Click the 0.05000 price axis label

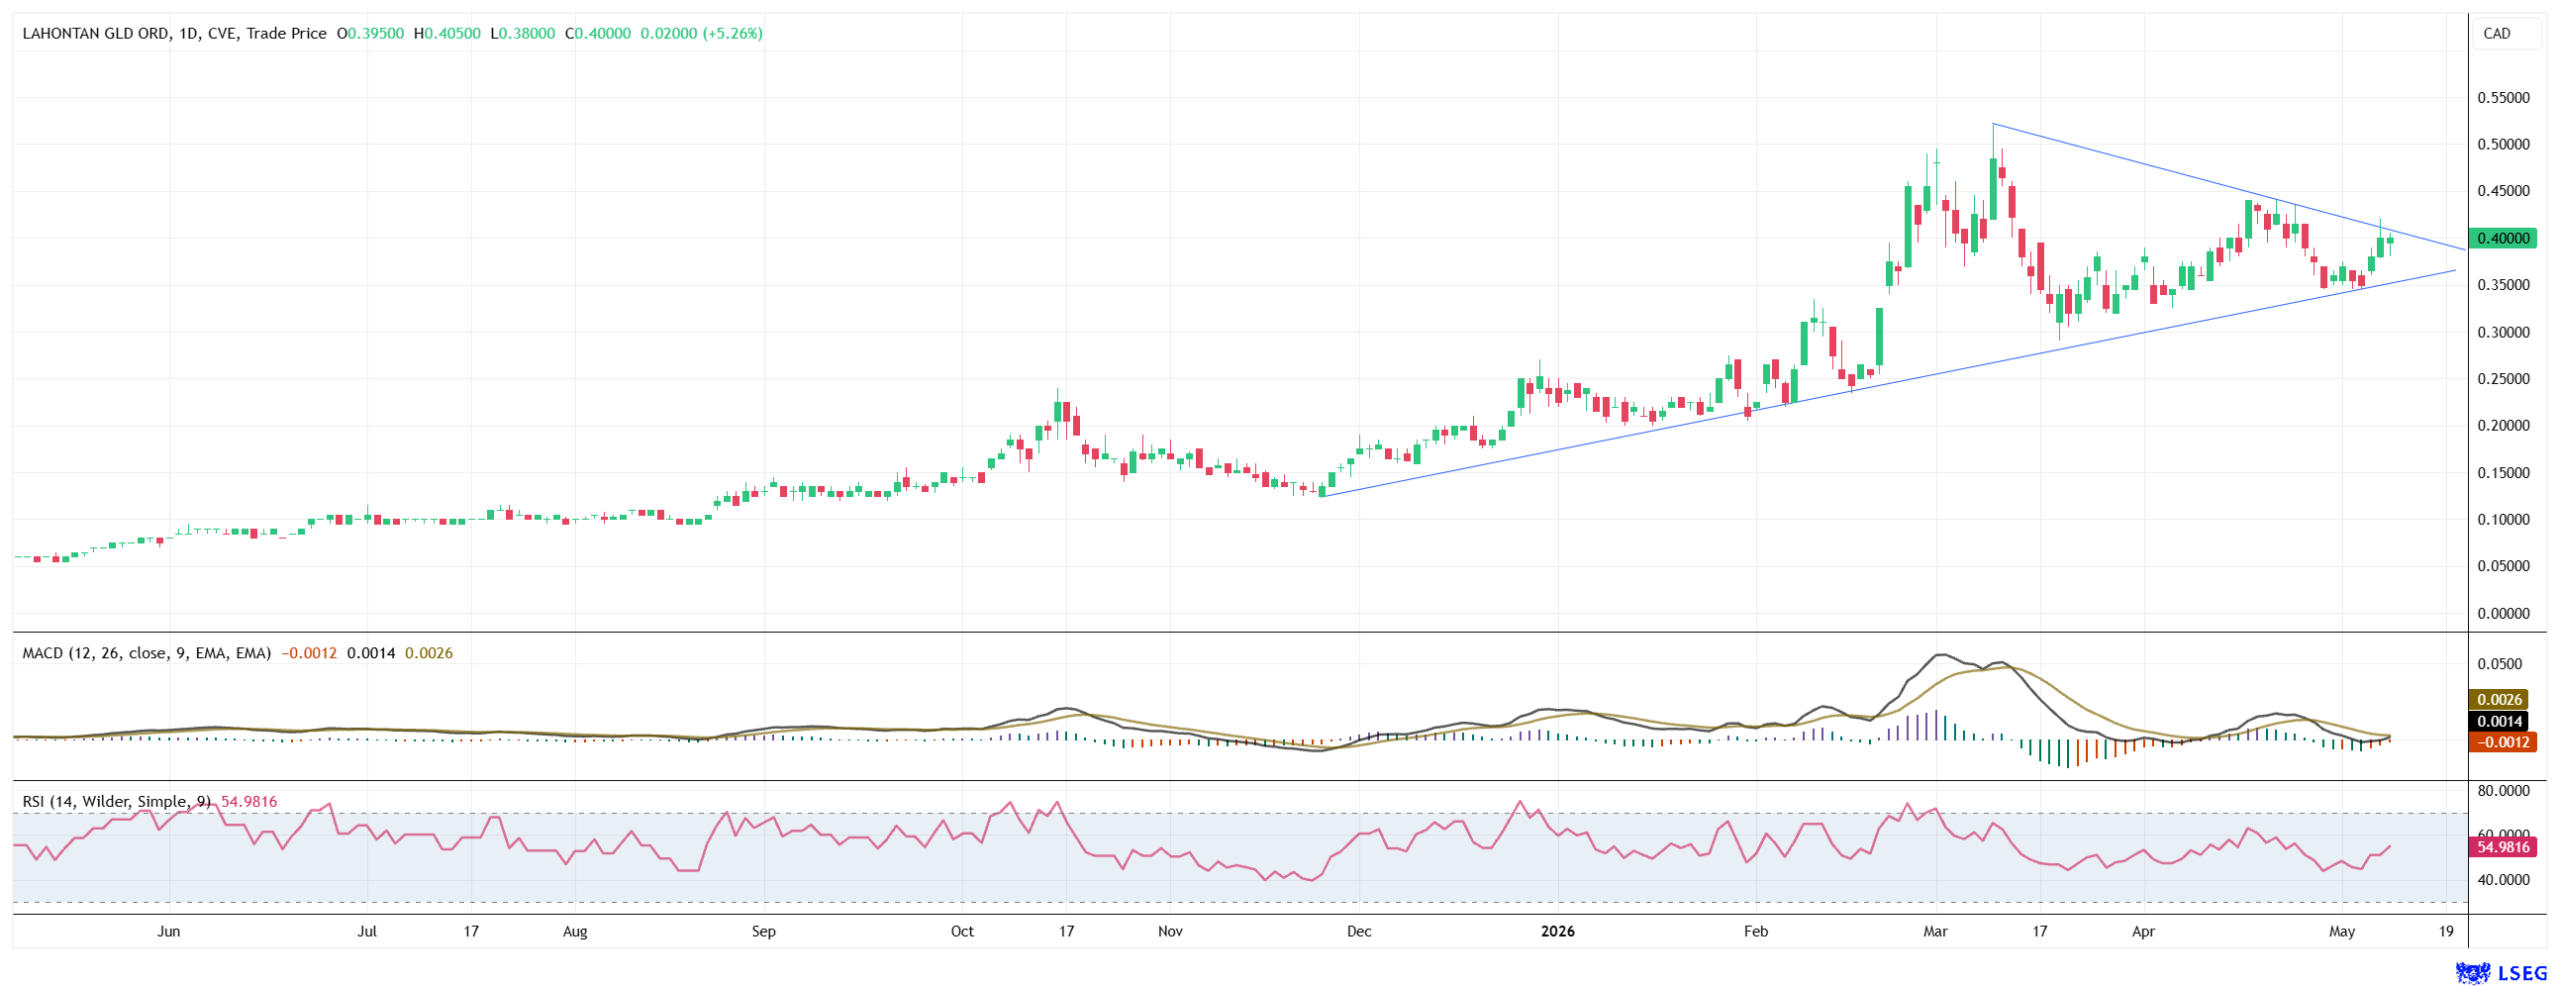[x=2503, y=566]
